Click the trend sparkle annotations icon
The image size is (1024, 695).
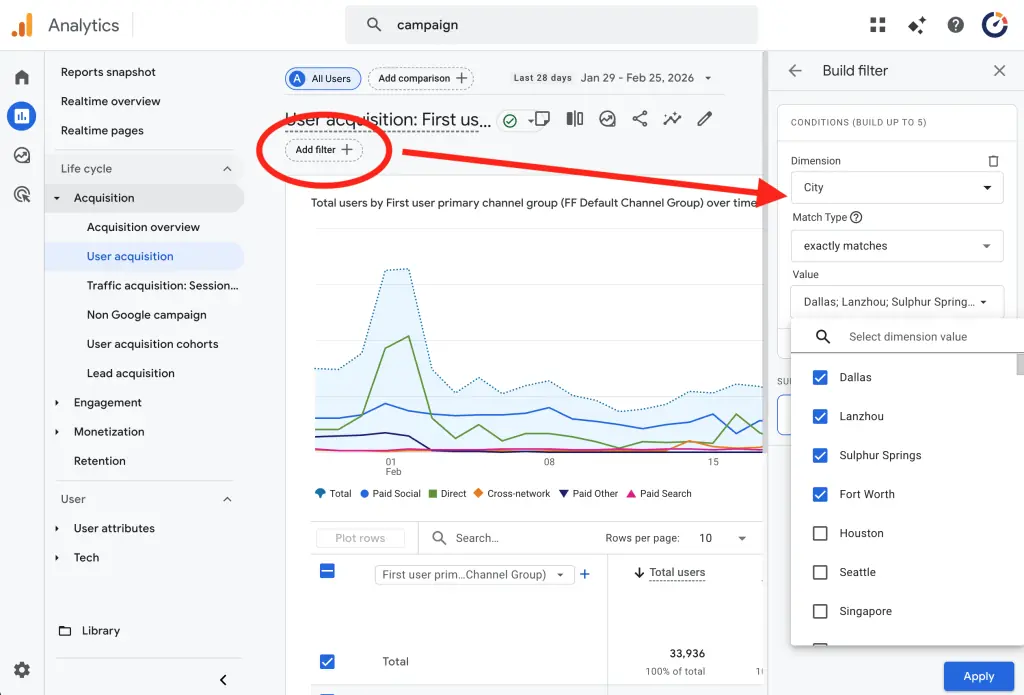pos(672,119)
